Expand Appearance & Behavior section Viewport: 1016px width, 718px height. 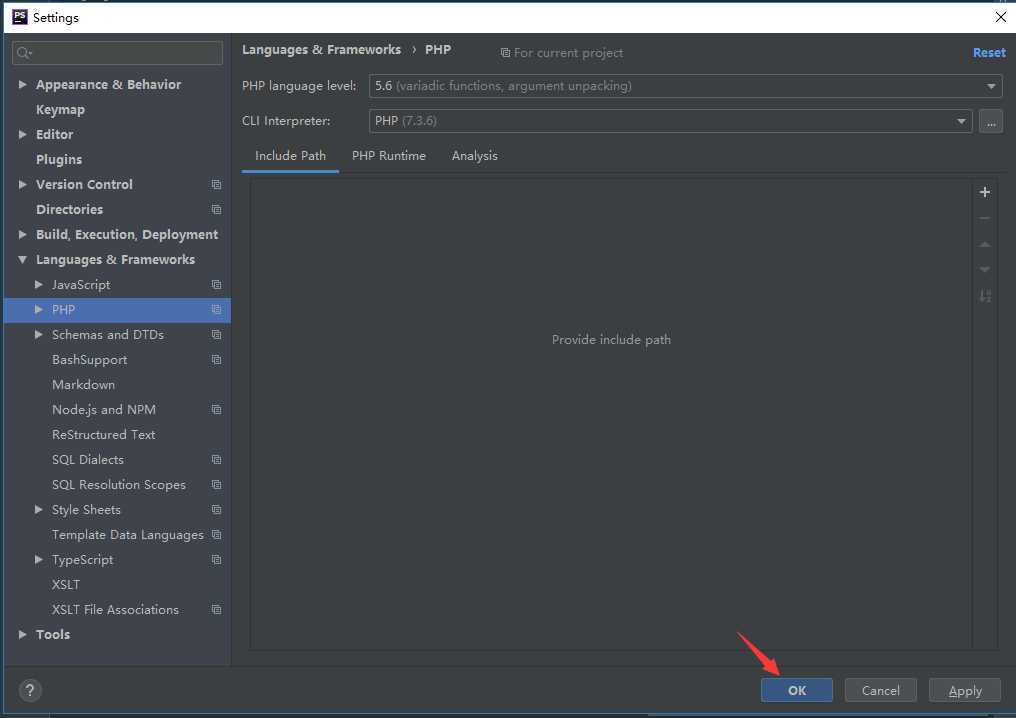23,84
